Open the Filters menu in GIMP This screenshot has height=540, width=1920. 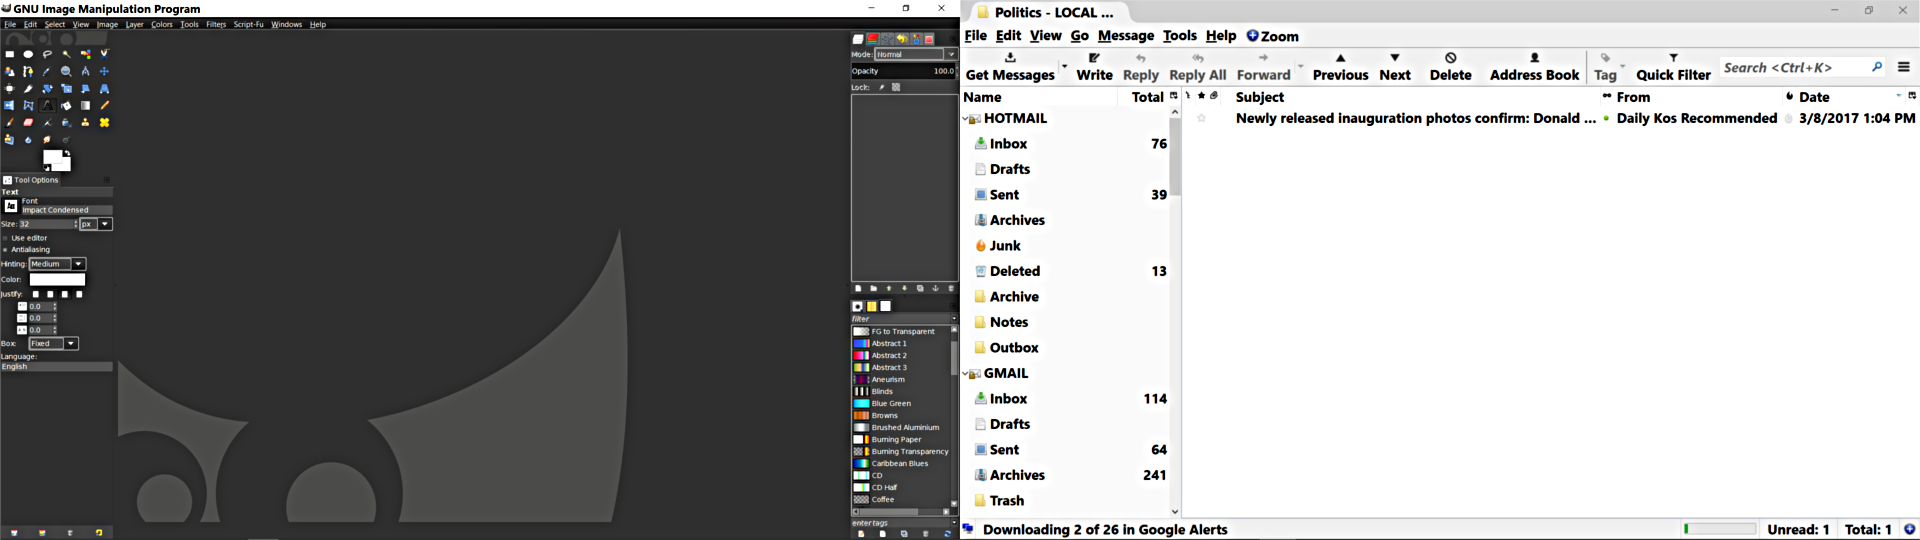click(x=216, y=24)
